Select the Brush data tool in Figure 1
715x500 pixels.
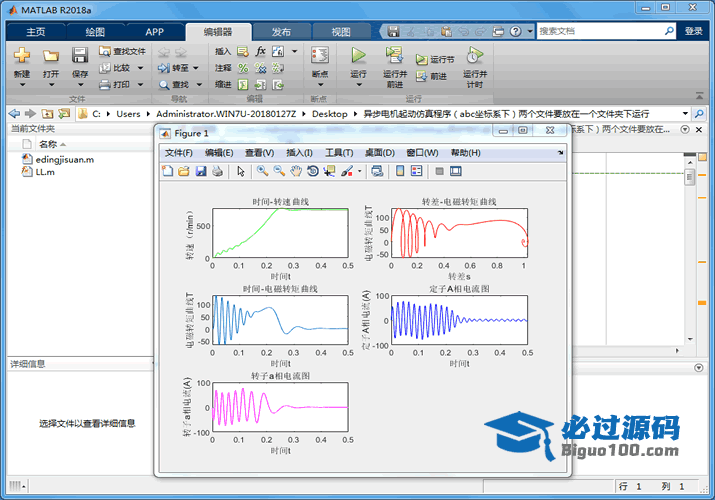point(347,171)
